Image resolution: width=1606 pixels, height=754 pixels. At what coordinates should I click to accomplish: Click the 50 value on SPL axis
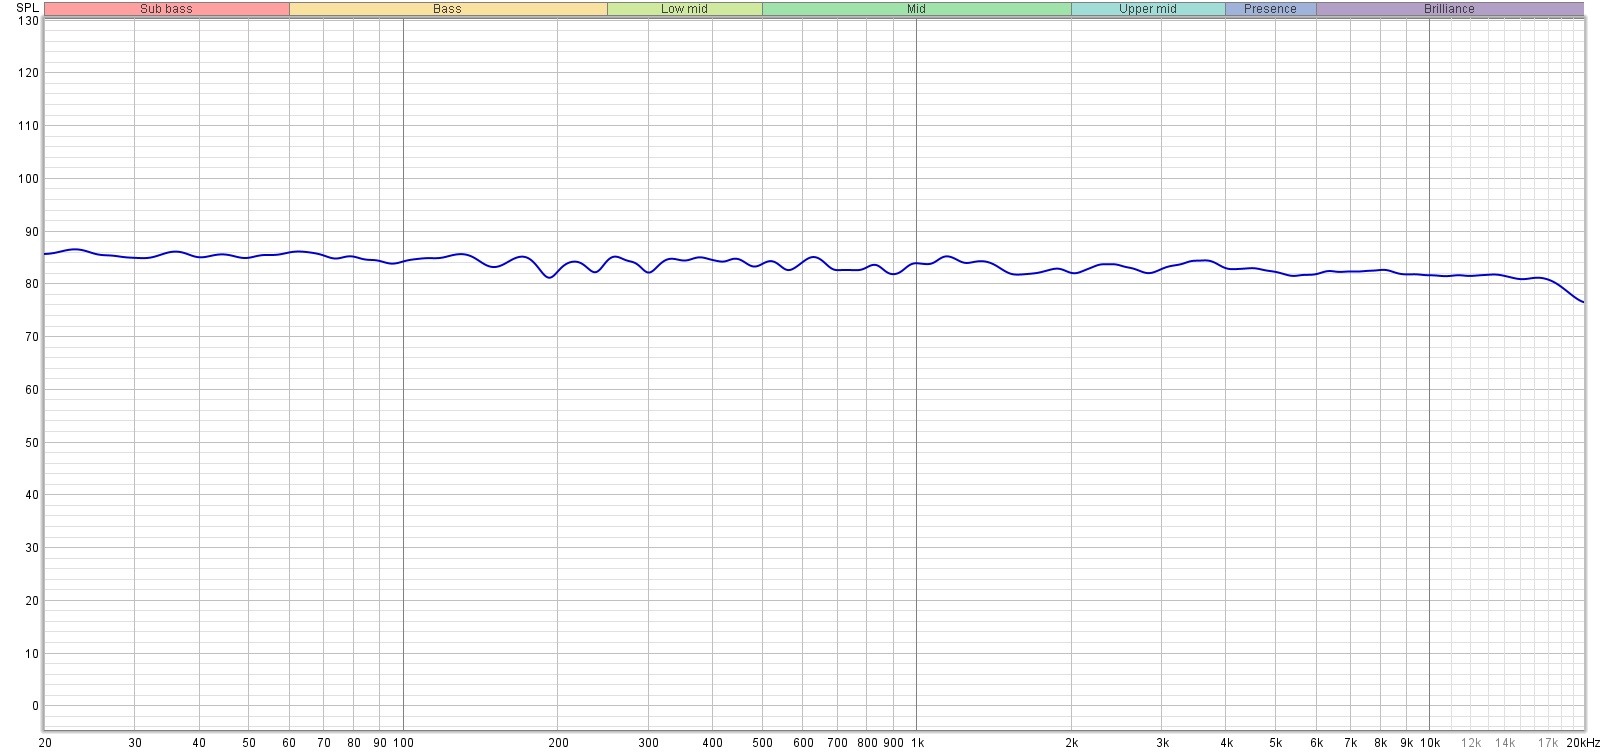tap(31, 443)
